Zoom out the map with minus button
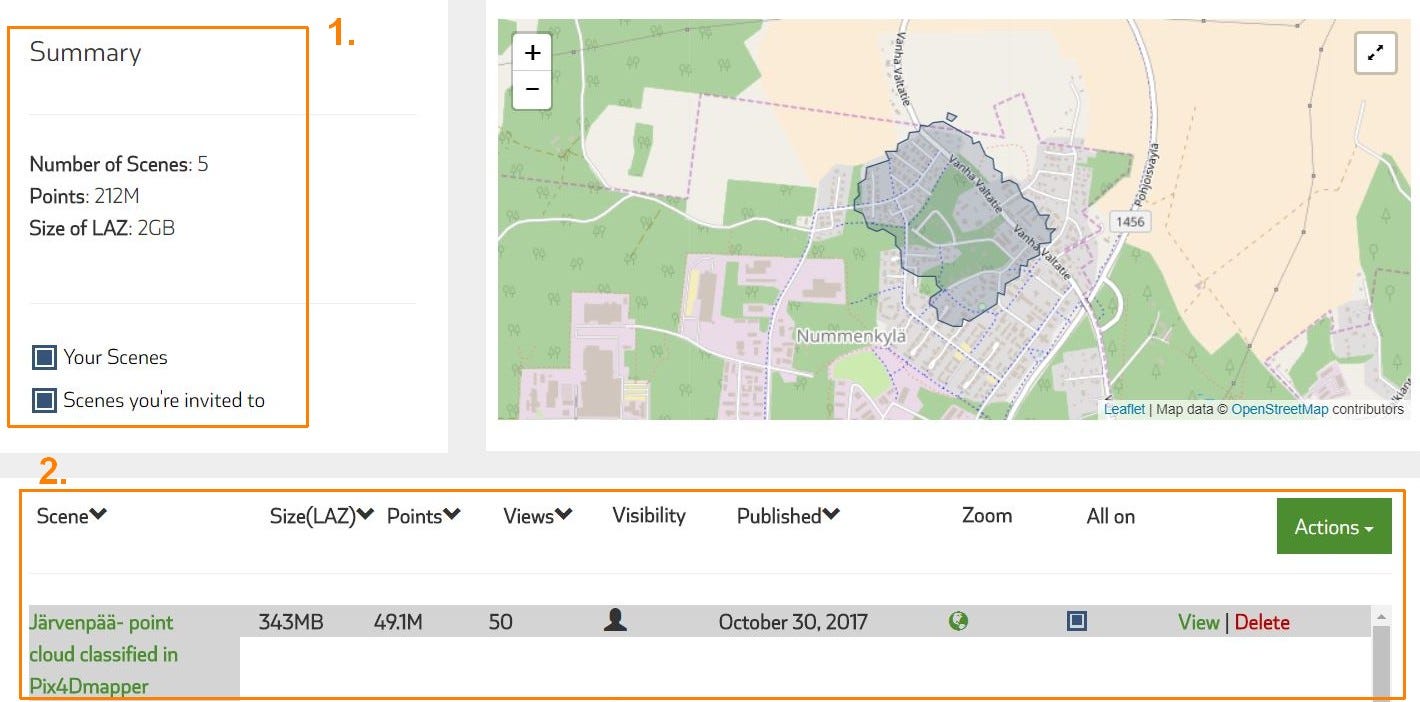 pyautogui.click(x=532, y=90)
